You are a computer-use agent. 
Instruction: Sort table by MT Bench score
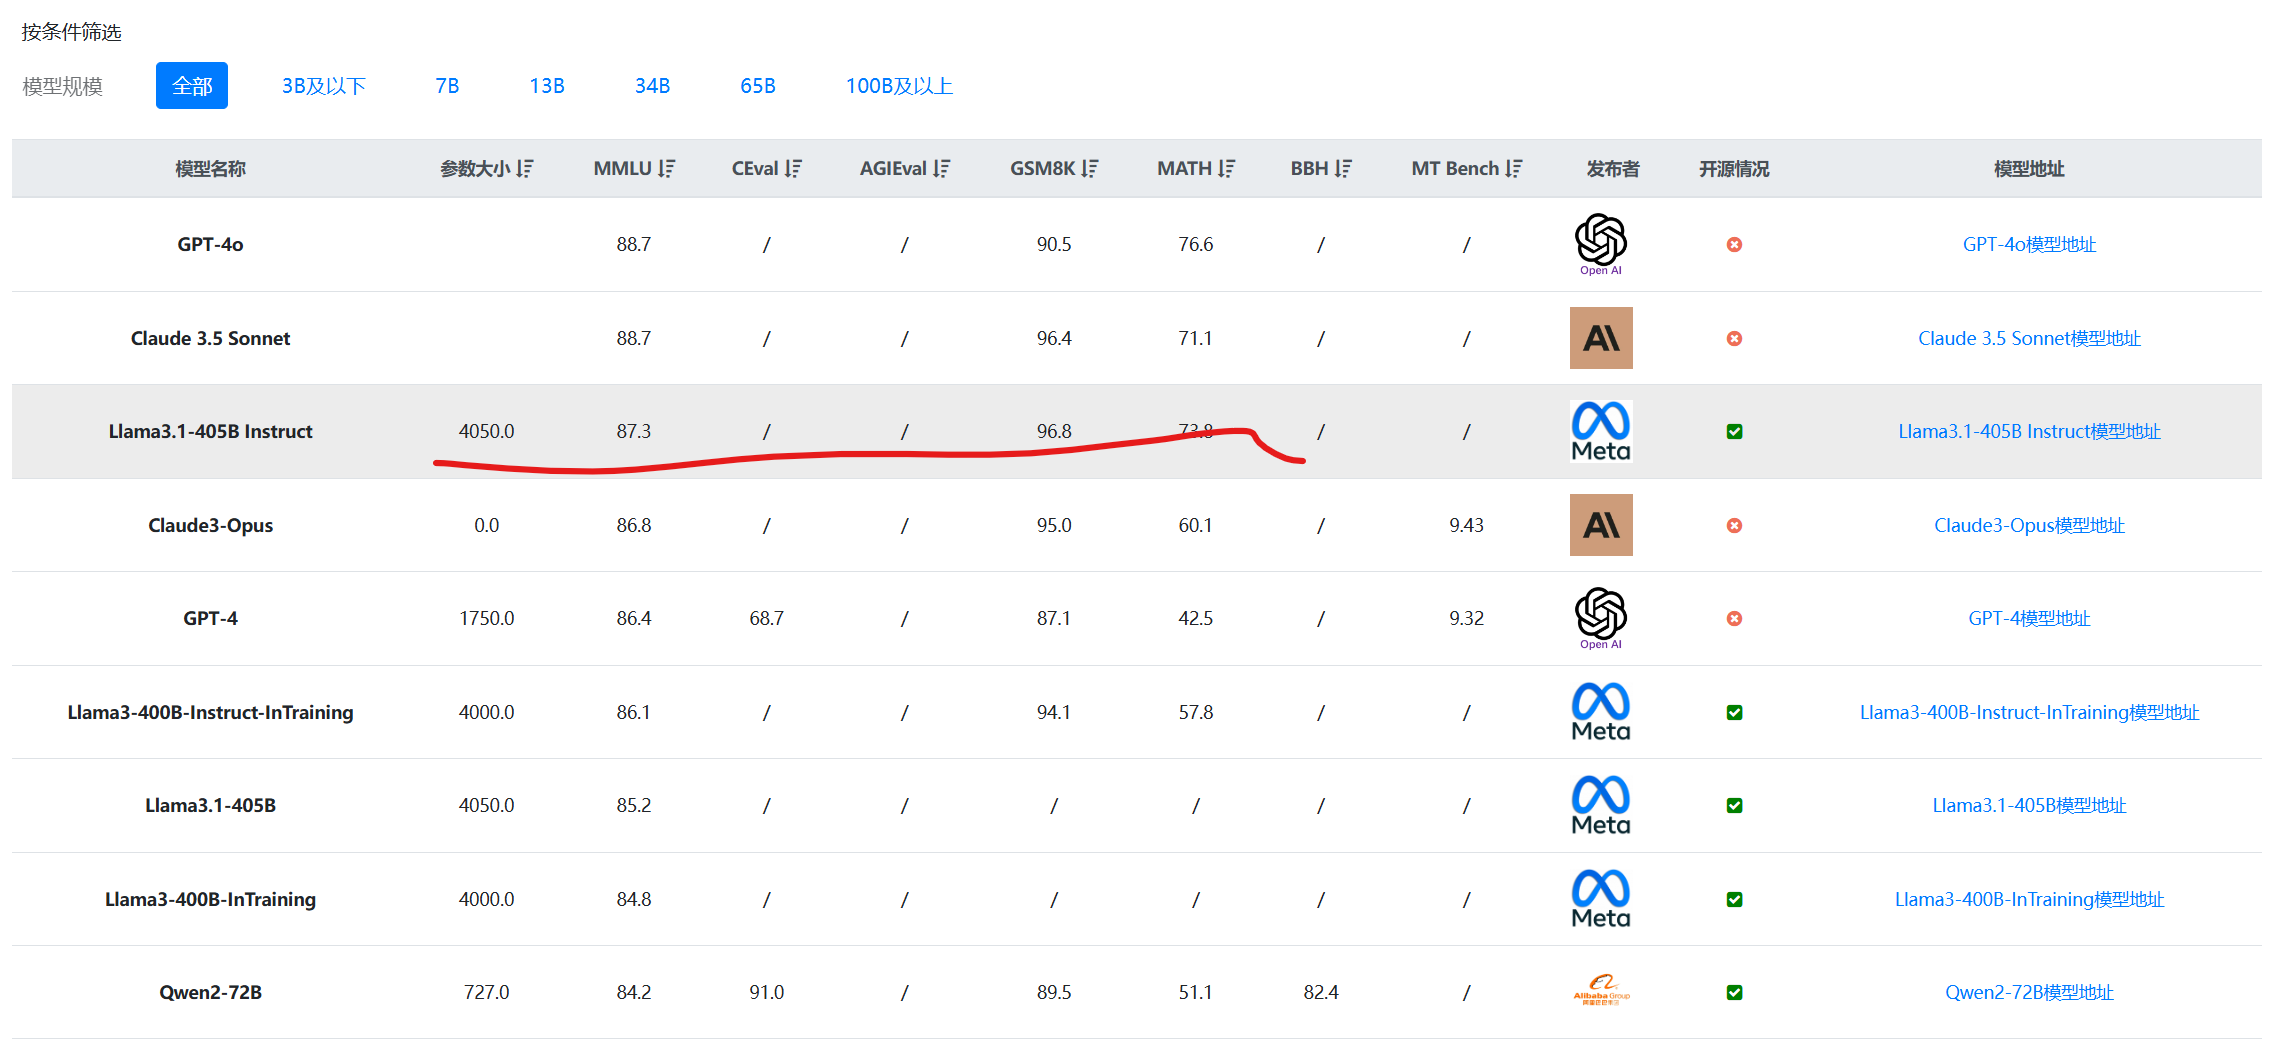tap(1513, 169)
